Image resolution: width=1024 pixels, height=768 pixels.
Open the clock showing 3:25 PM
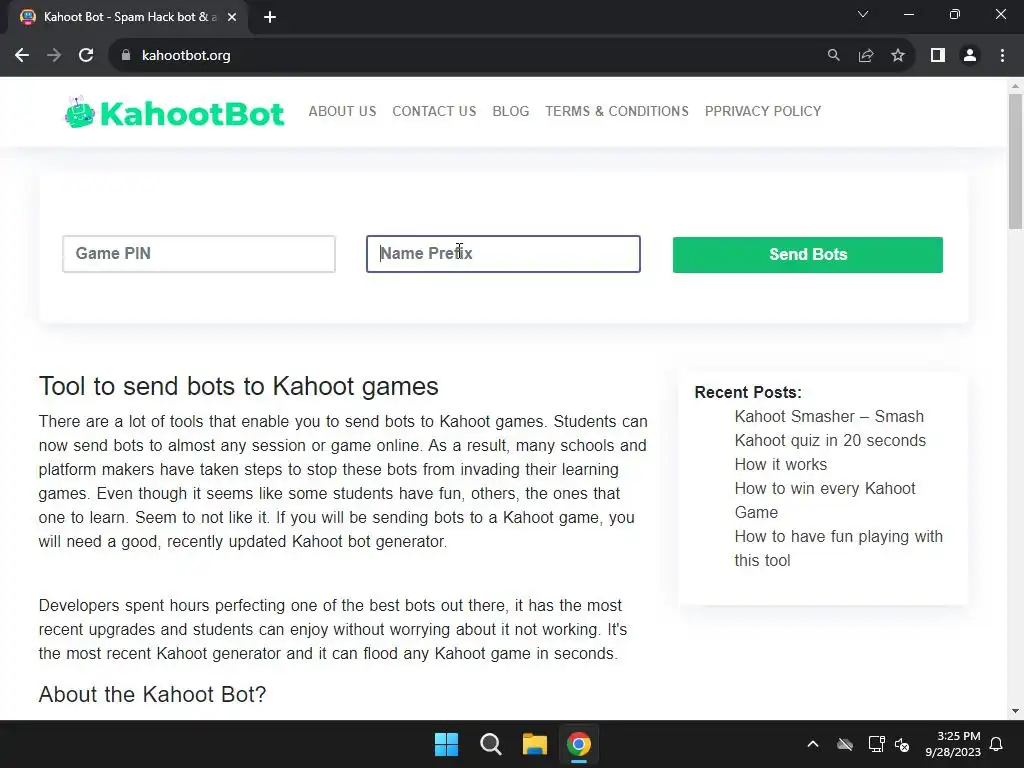pyautogui.click(x=953, y=744)
